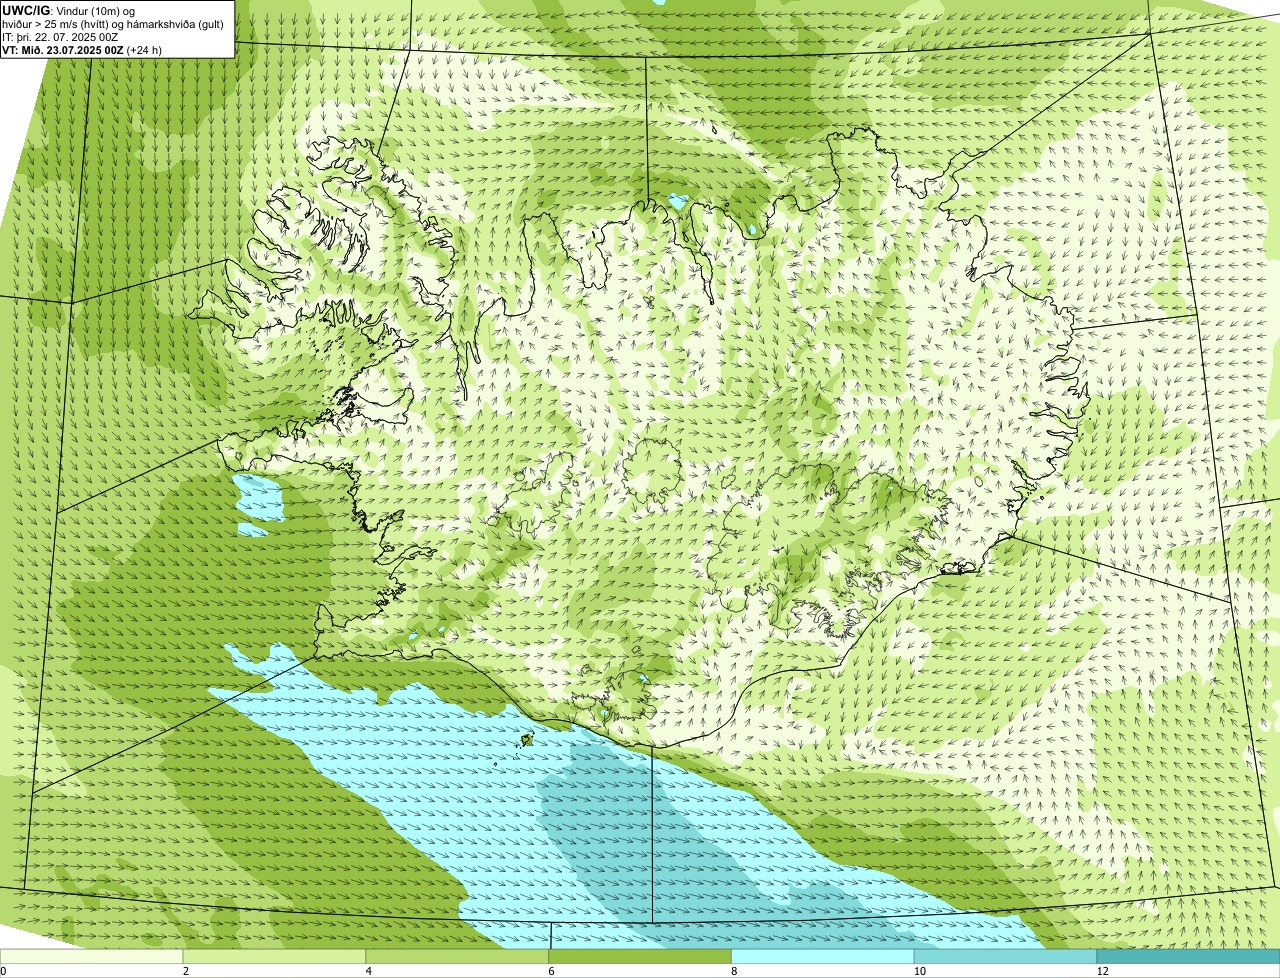Image resolution: width=1280 pixels, height=978 pixels.
Task: Click the legend swatch above 12 m/s
Action: 1189,956
